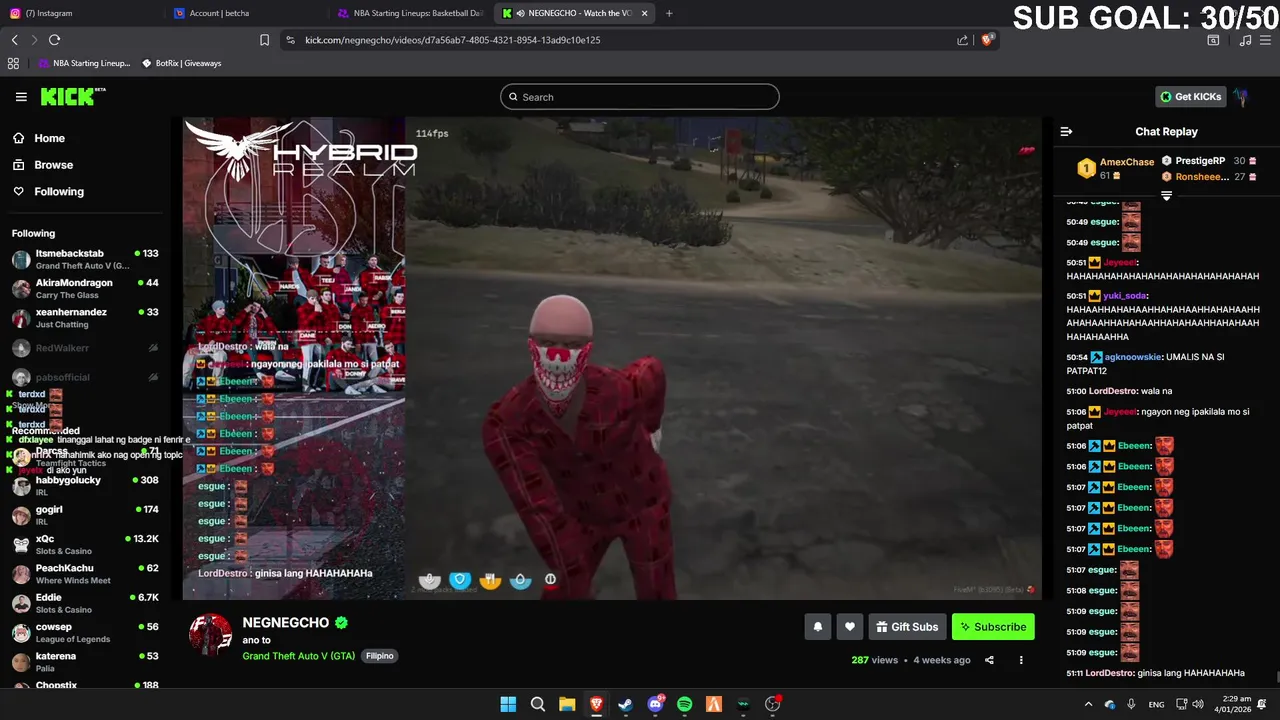This screenshot has height=720, width=1280.
Task: Go back in browser history
Action: tap(14, 40)
